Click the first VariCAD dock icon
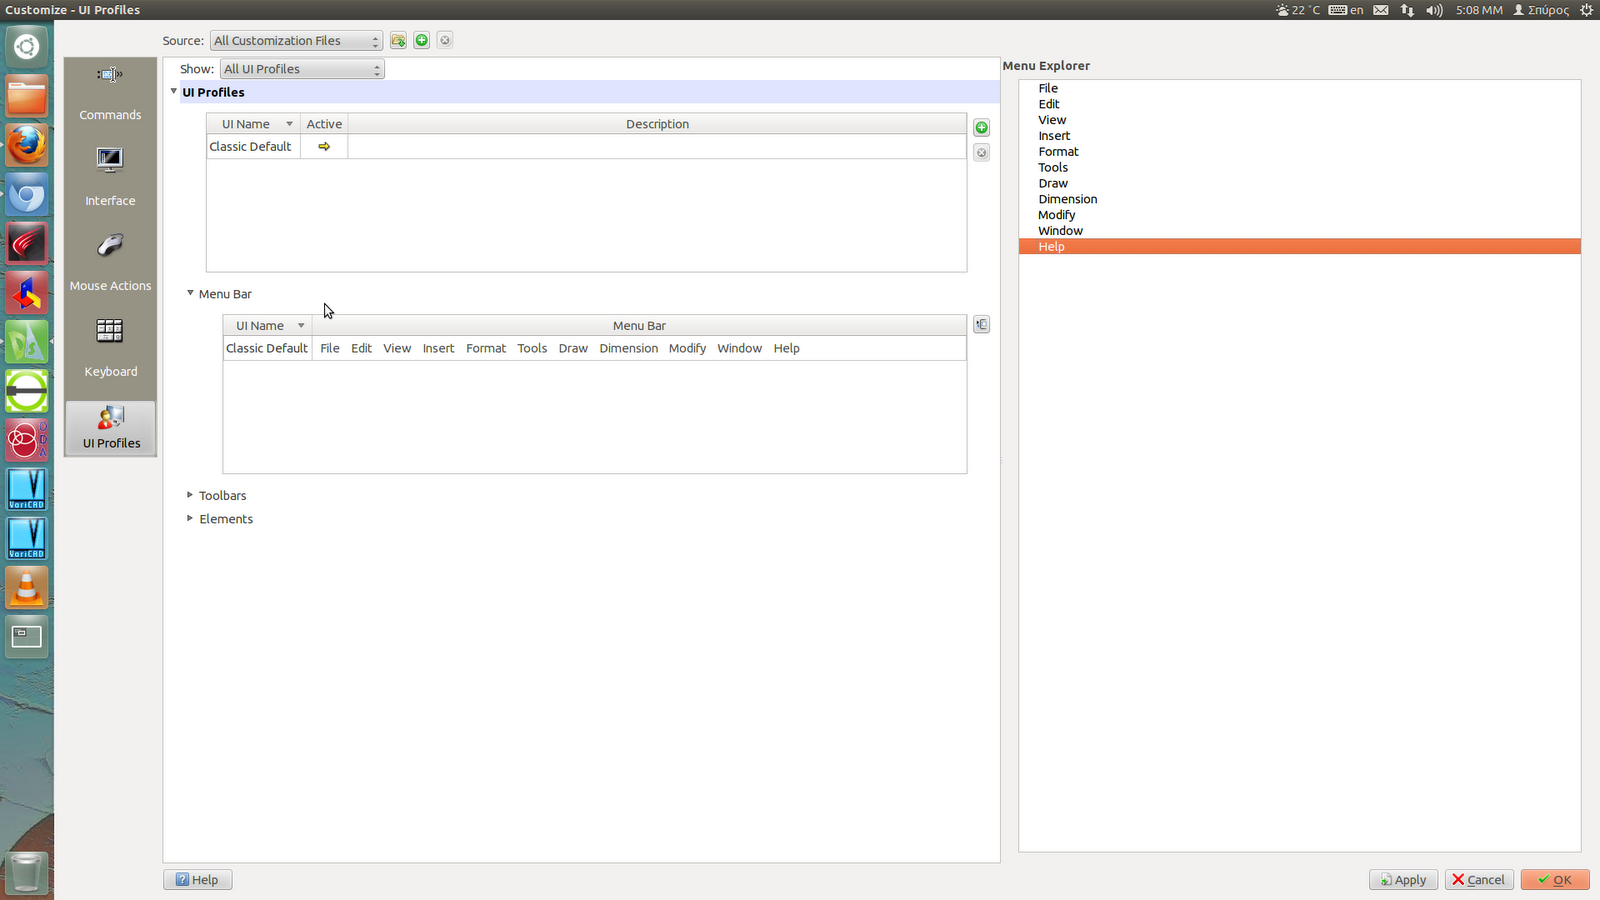 (27, 490)
